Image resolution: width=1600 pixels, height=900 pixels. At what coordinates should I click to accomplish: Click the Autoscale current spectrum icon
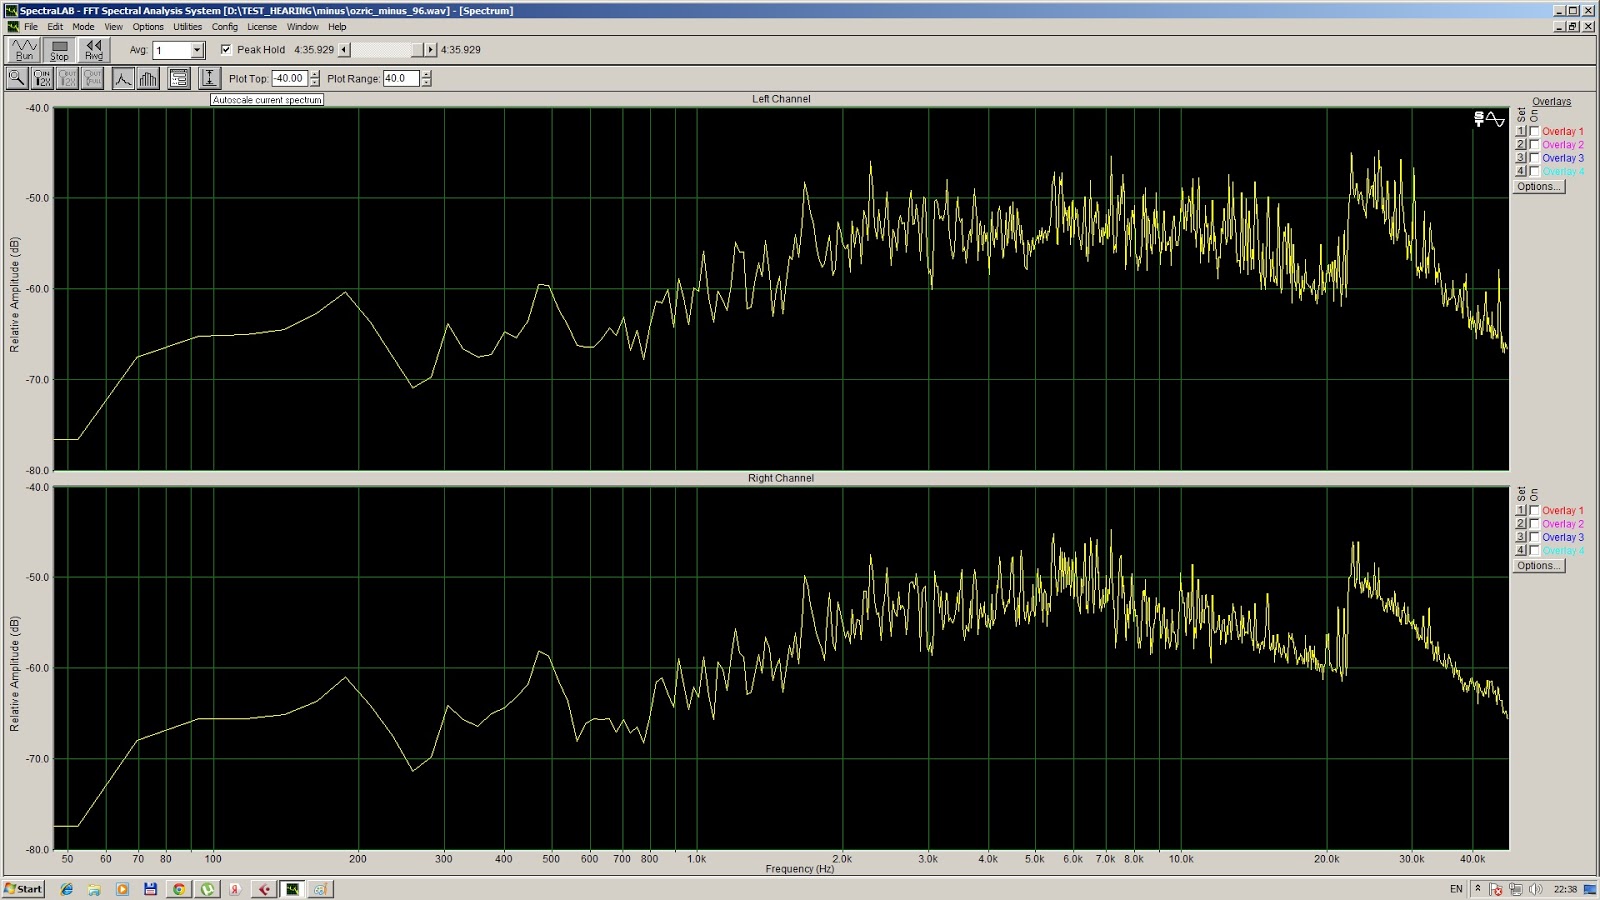pos(210,77)
